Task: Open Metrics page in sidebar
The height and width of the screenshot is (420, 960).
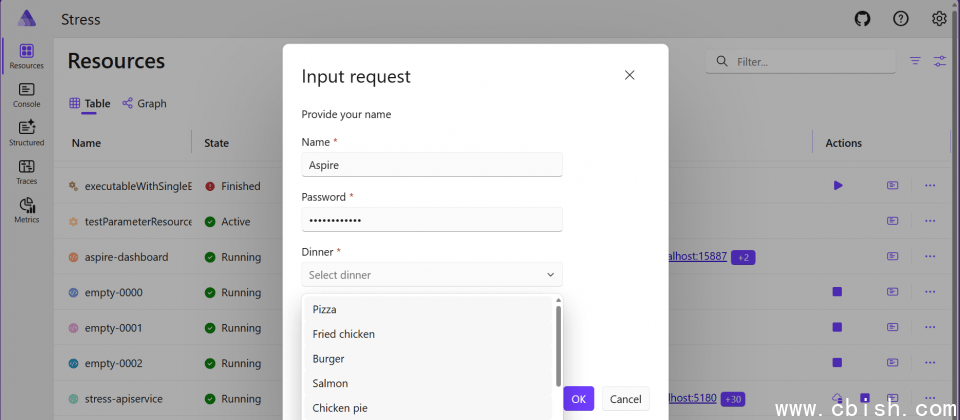Action: (x=26, y=210)
